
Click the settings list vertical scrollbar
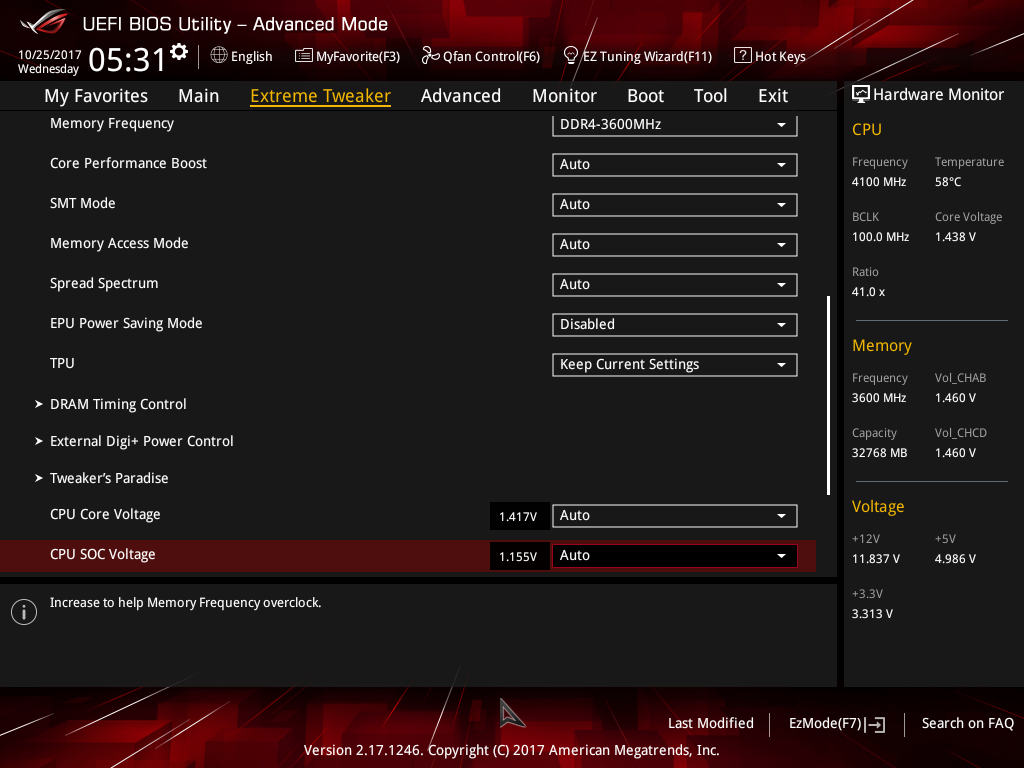(x=828, y=396)
